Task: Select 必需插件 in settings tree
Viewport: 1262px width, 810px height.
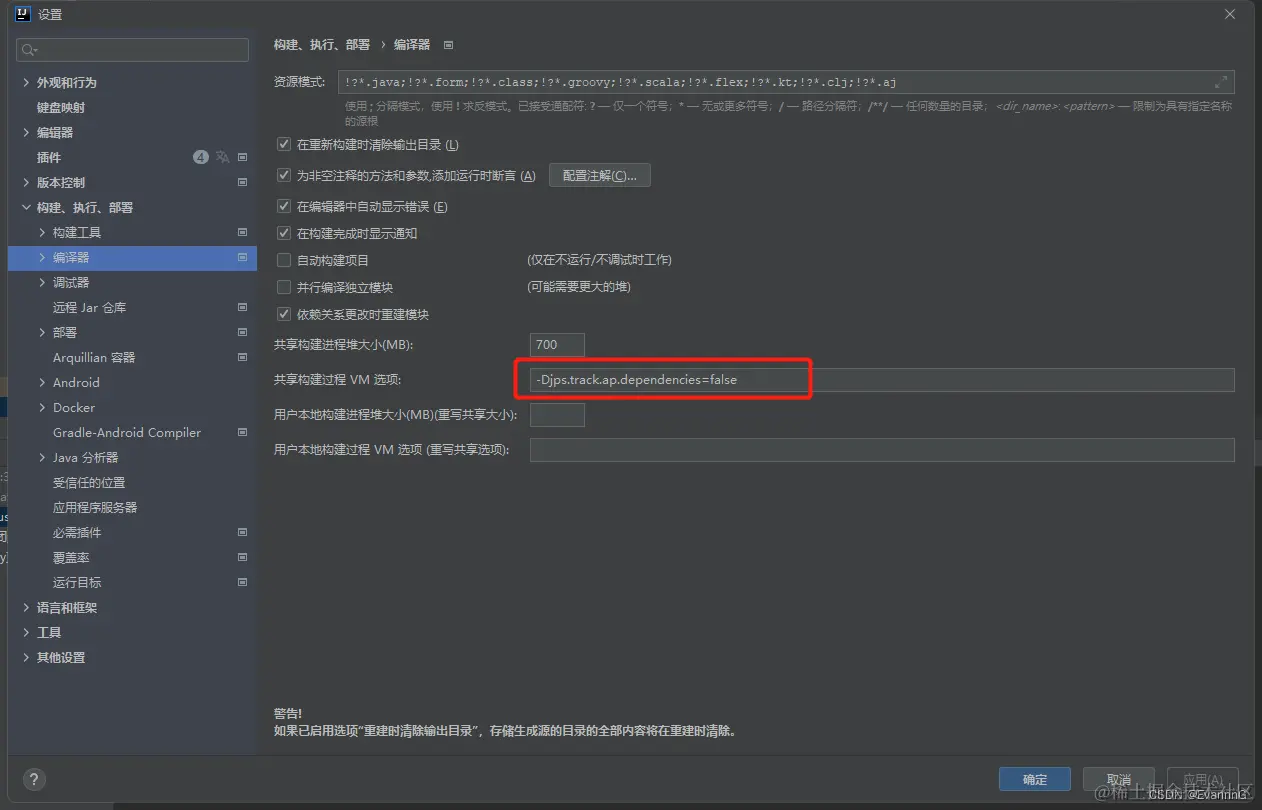Action: [x=77, y=532]
